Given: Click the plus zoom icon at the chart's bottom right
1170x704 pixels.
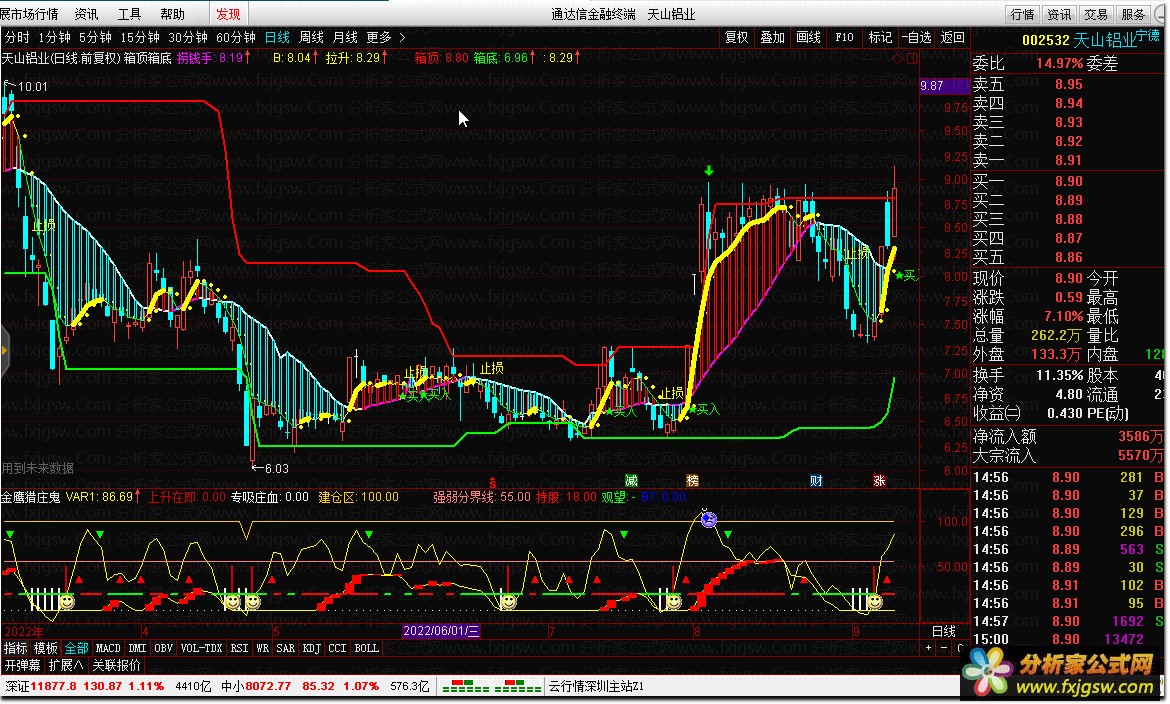Looking at the screenshot, I should tap(929, 647).
